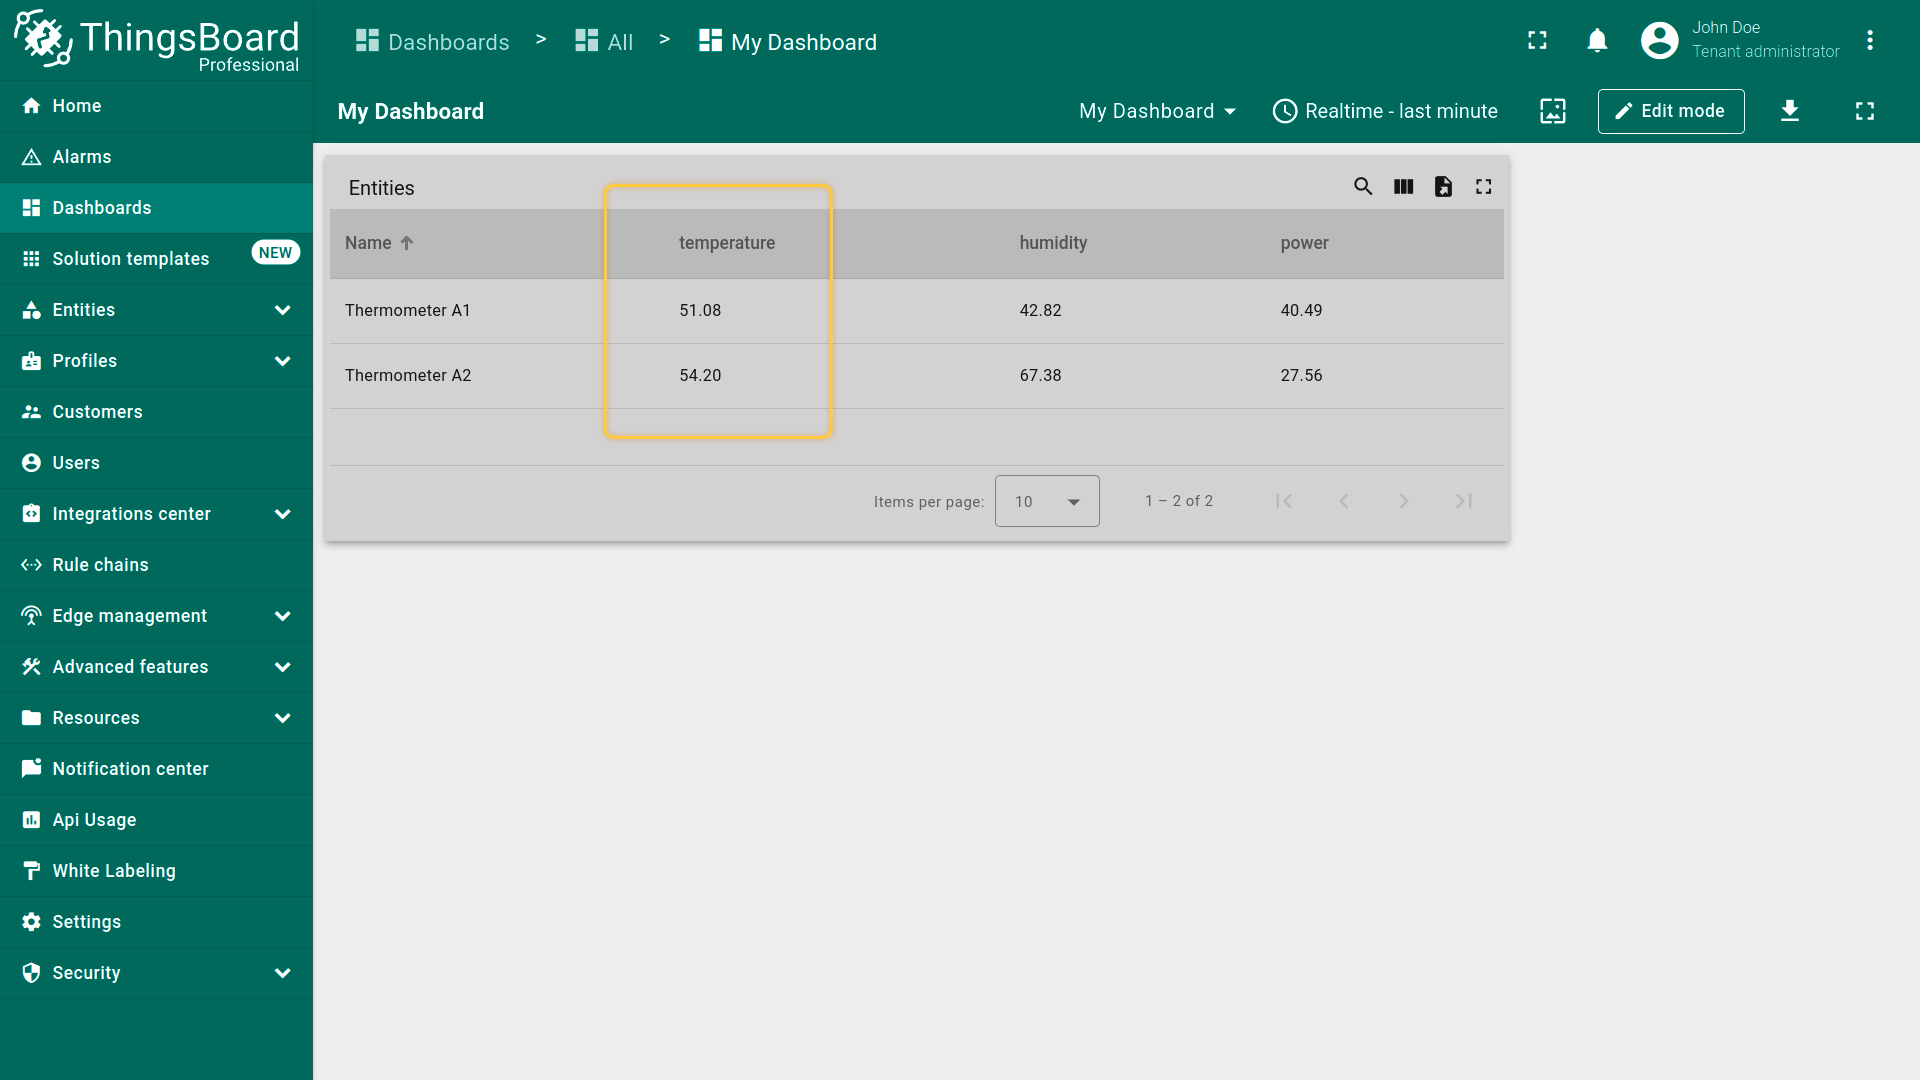The width and height of the screenshot is (1920, 1080).
Task: Expand Entities widget to fullscreen
Action: coord(1483,187)
